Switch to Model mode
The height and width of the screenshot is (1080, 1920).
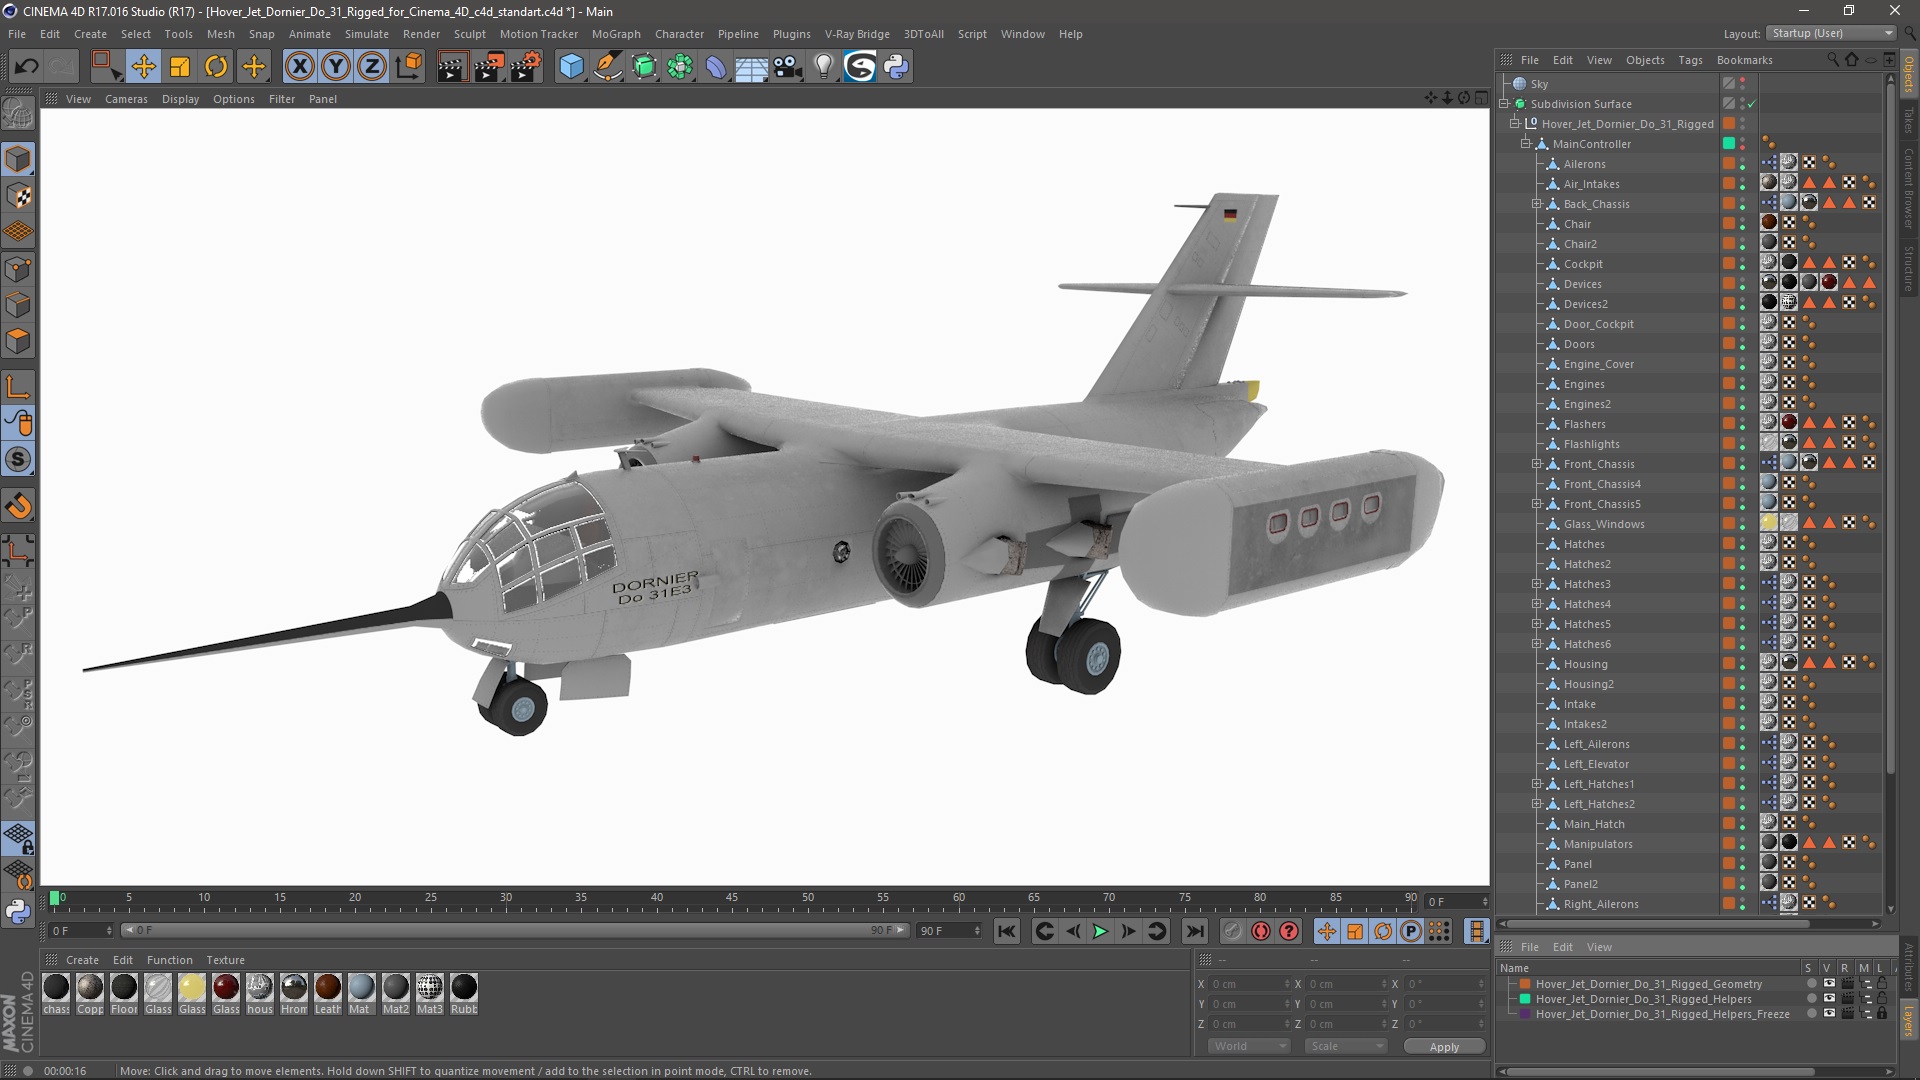click(x=18, y=160)
